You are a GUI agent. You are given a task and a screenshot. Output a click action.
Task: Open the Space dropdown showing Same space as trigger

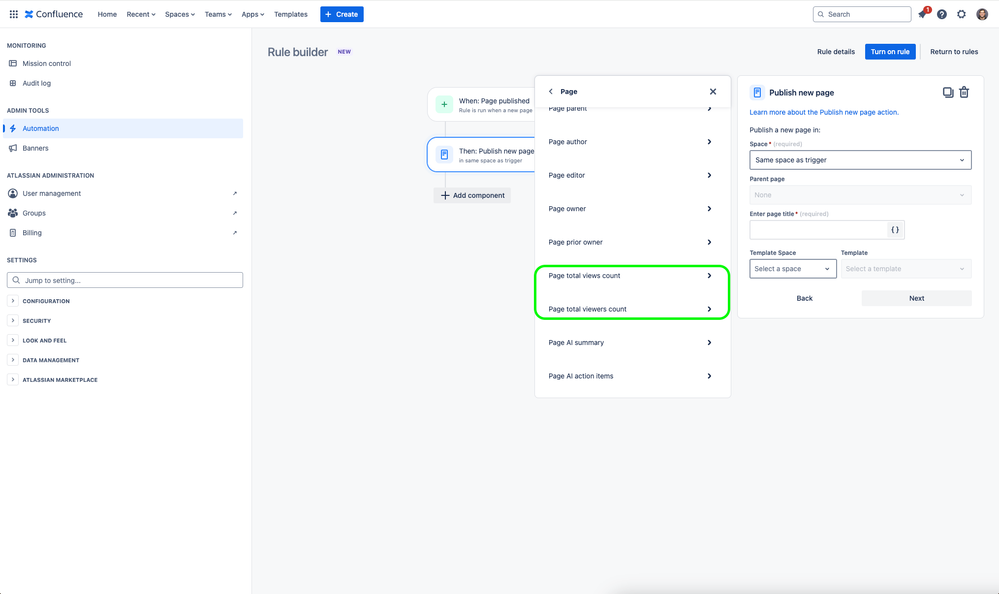(860, 160)
